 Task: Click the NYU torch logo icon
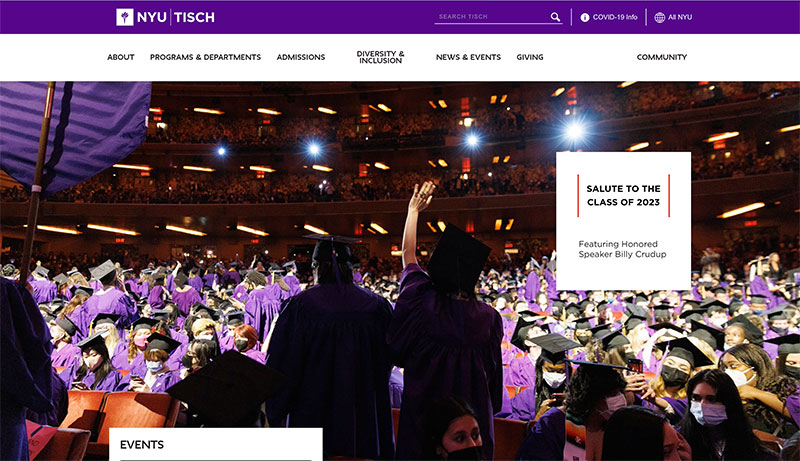tap(124, 17)
